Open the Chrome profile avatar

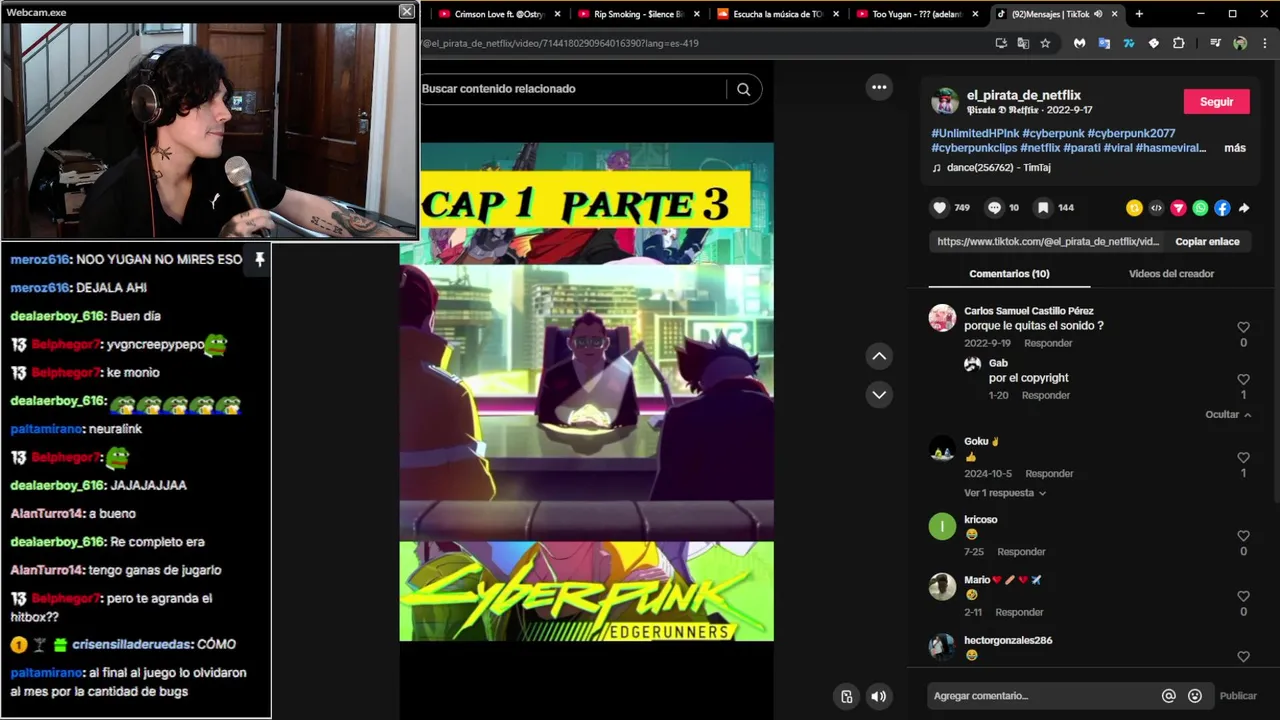click(x=1240, y=43)
